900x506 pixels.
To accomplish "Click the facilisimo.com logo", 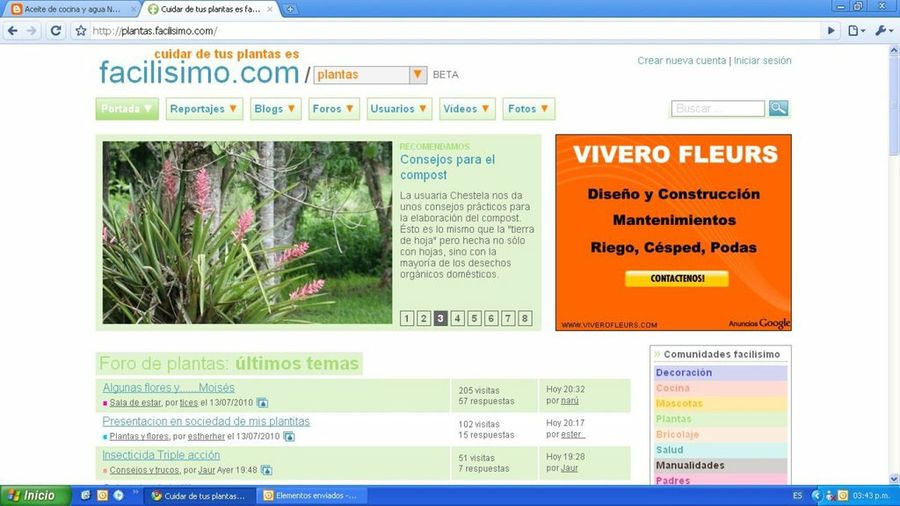I will pos(199,73).
